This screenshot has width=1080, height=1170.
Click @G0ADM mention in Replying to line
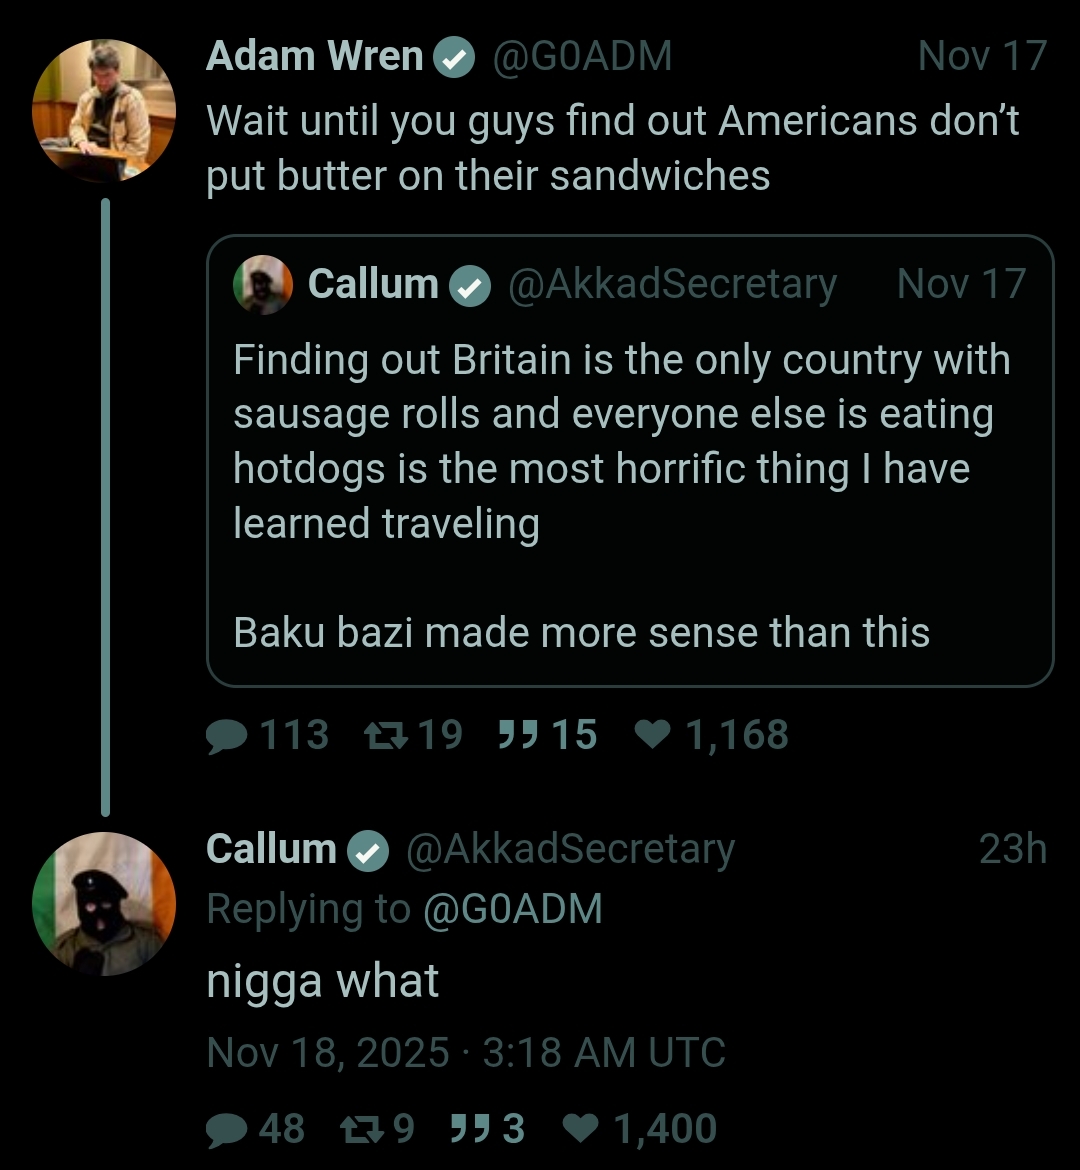[x=513, y=909]
